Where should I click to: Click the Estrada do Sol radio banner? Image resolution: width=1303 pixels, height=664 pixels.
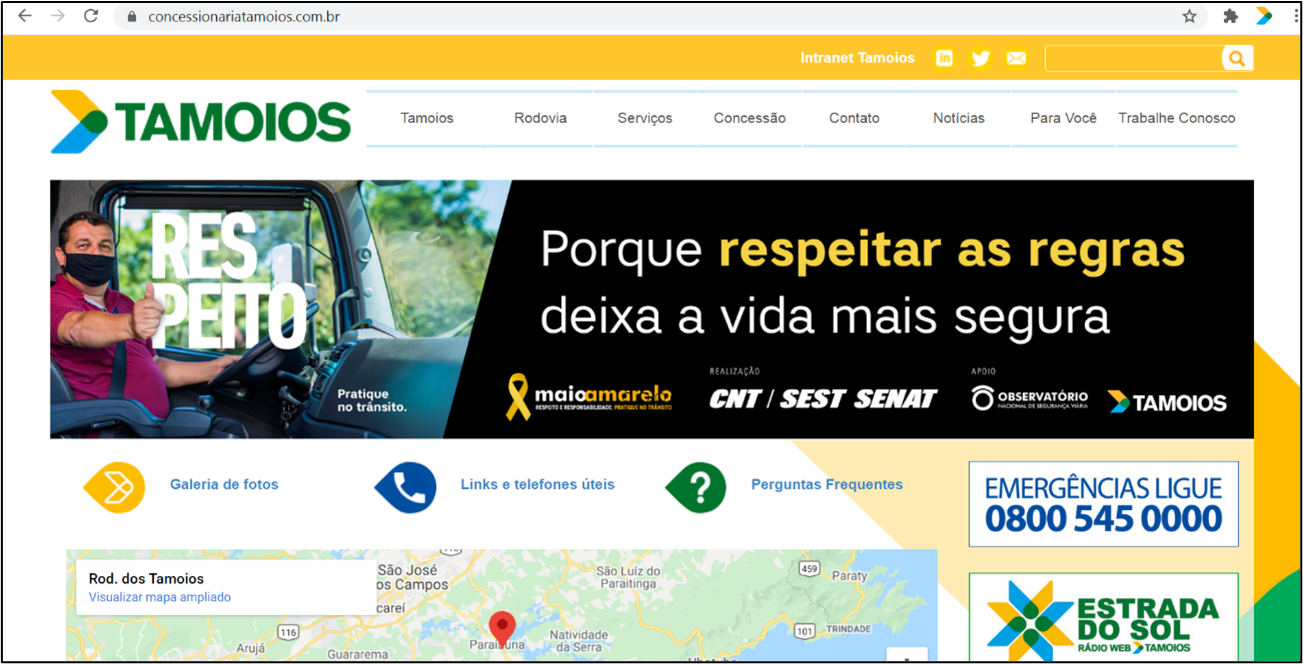pyautogui.click(x=1103, y=617)
